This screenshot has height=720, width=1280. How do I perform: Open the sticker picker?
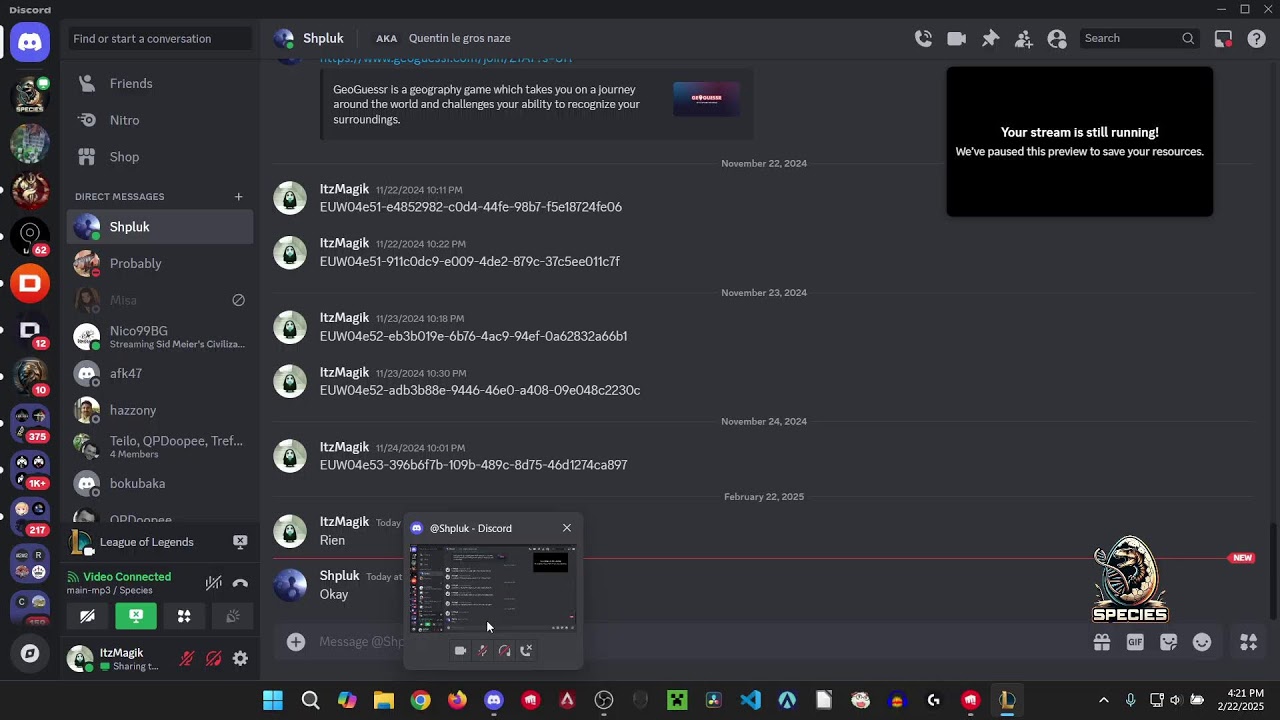[1168, 642]
